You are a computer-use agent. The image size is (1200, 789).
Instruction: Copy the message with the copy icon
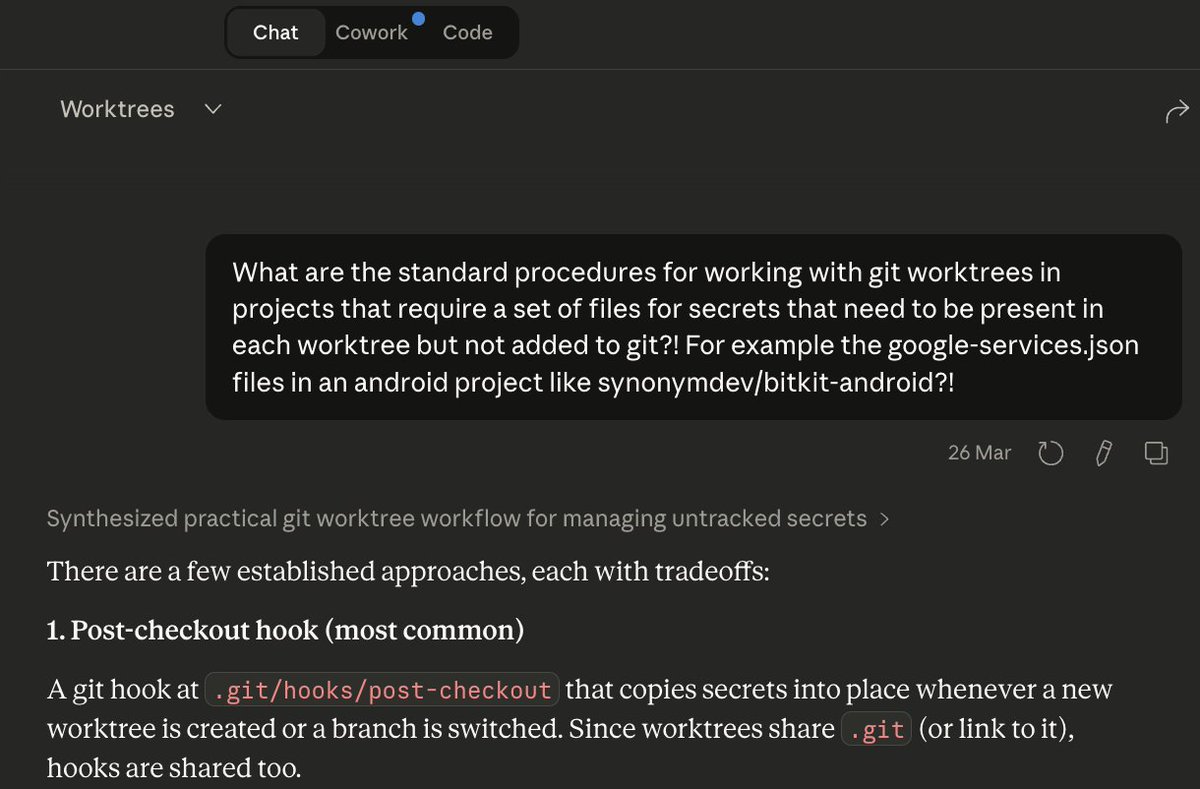(x=1156, y=453)
